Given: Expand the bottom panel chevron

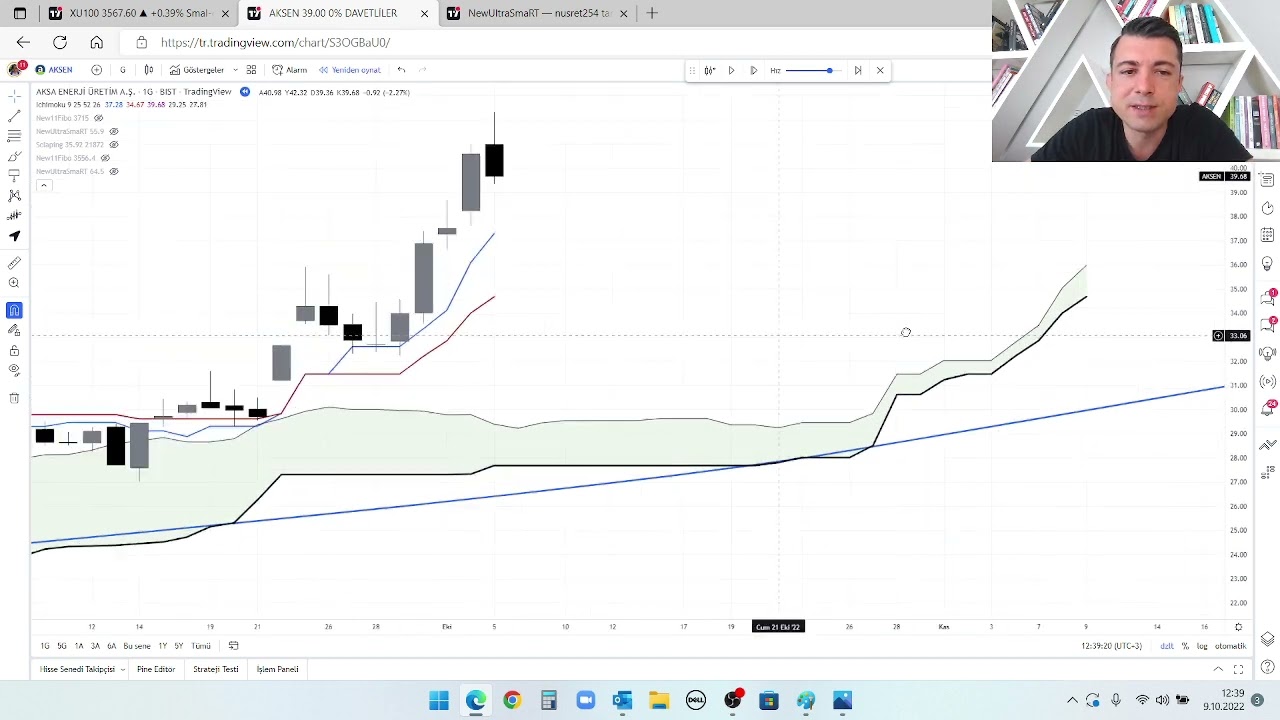Looking at the screenshot, I should point(1218,669).
